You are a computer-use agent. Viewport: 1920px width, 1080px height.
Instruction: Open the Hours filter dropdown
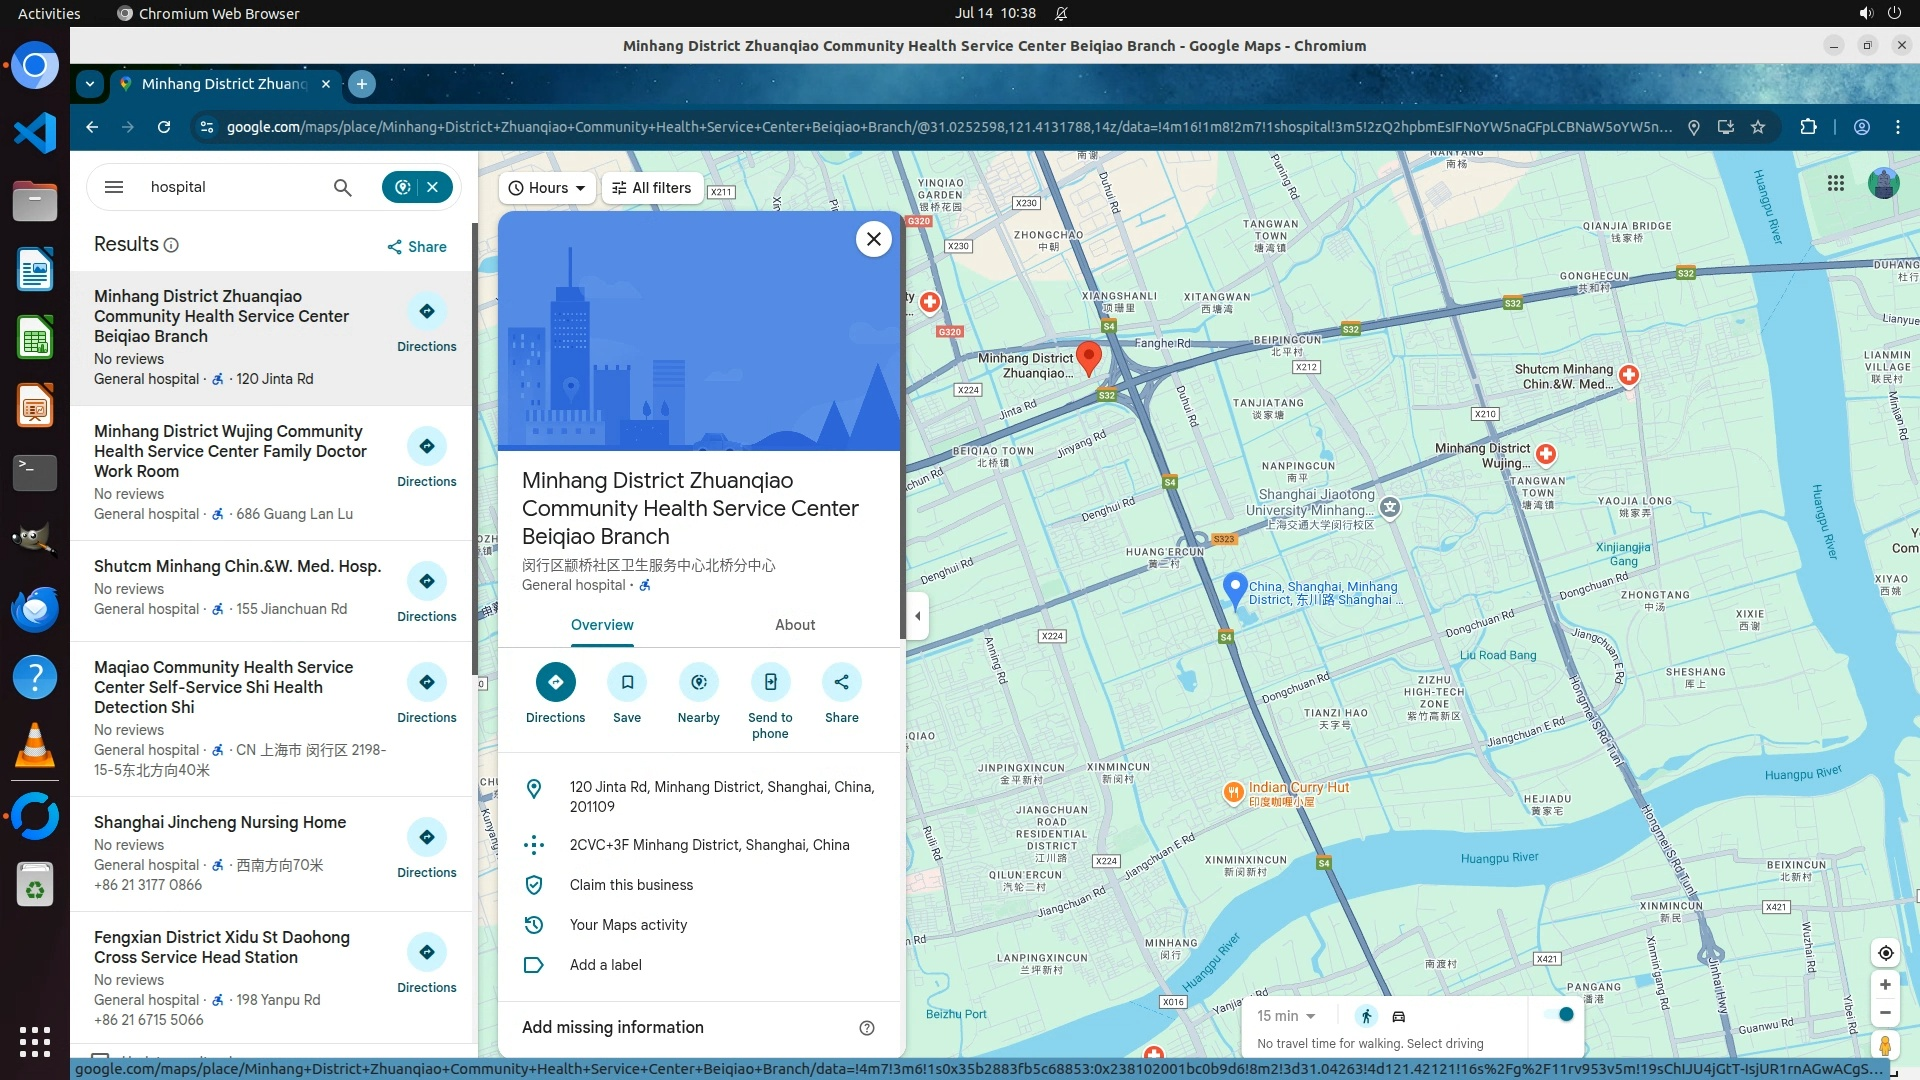(547, 188)
